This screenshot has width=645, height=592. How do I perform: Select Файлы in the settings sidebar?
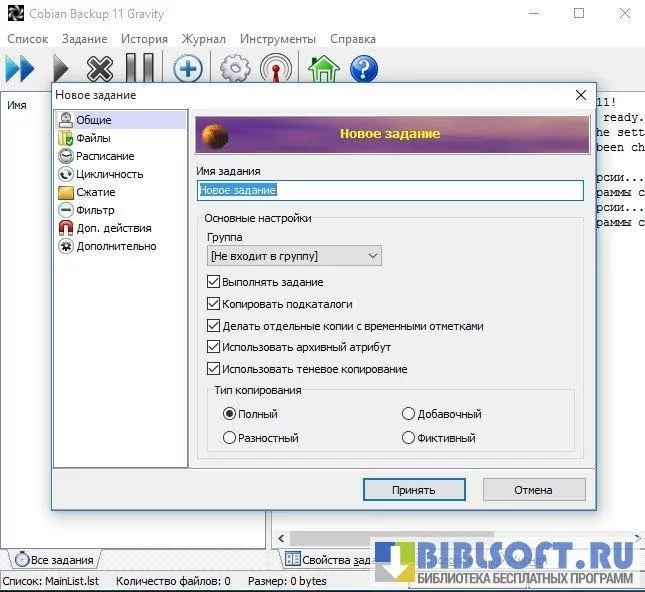click(93, 138)
